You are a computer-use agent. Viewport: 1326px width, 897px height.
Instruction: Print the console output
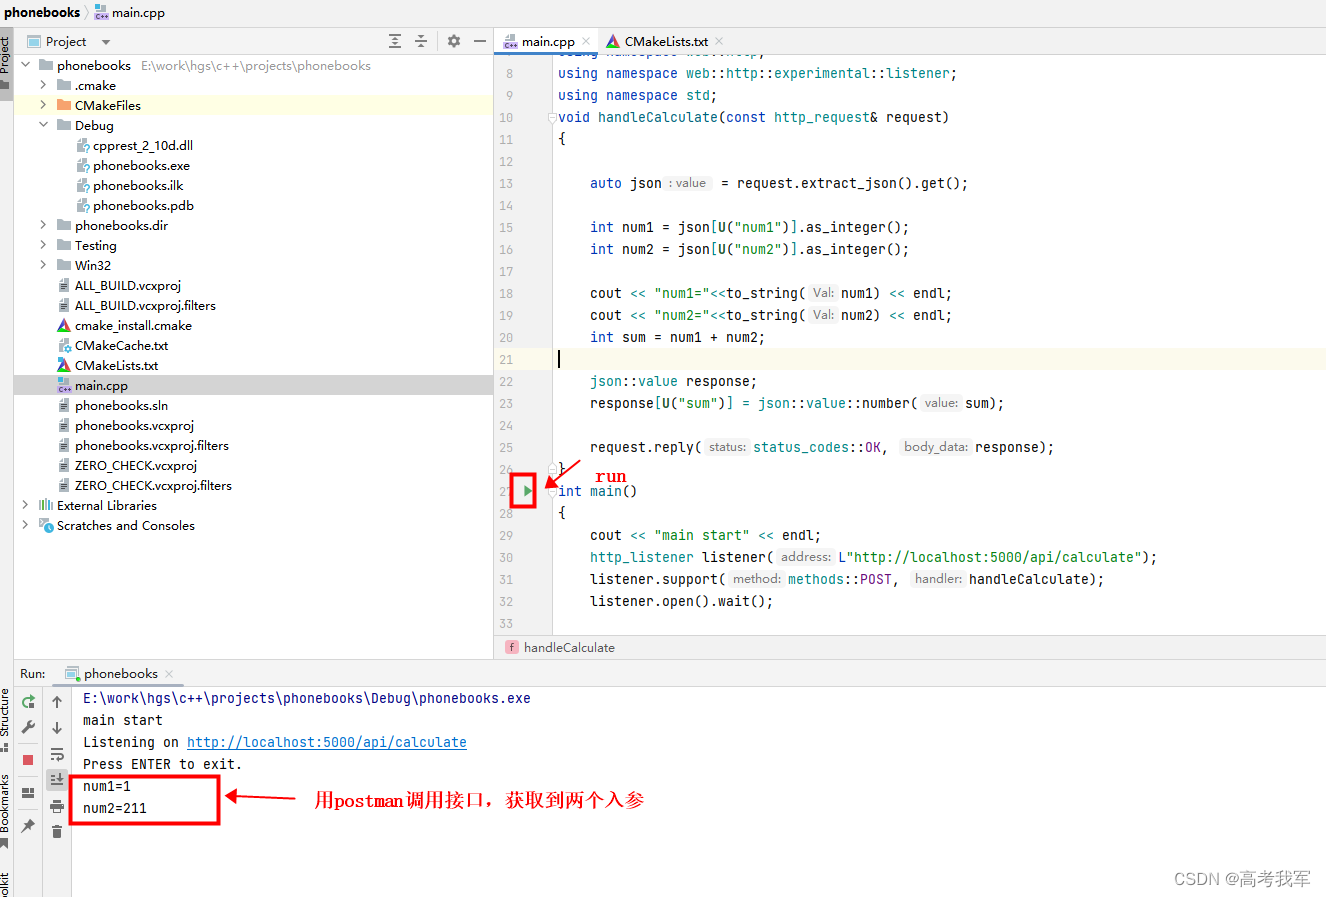[57, 808]
